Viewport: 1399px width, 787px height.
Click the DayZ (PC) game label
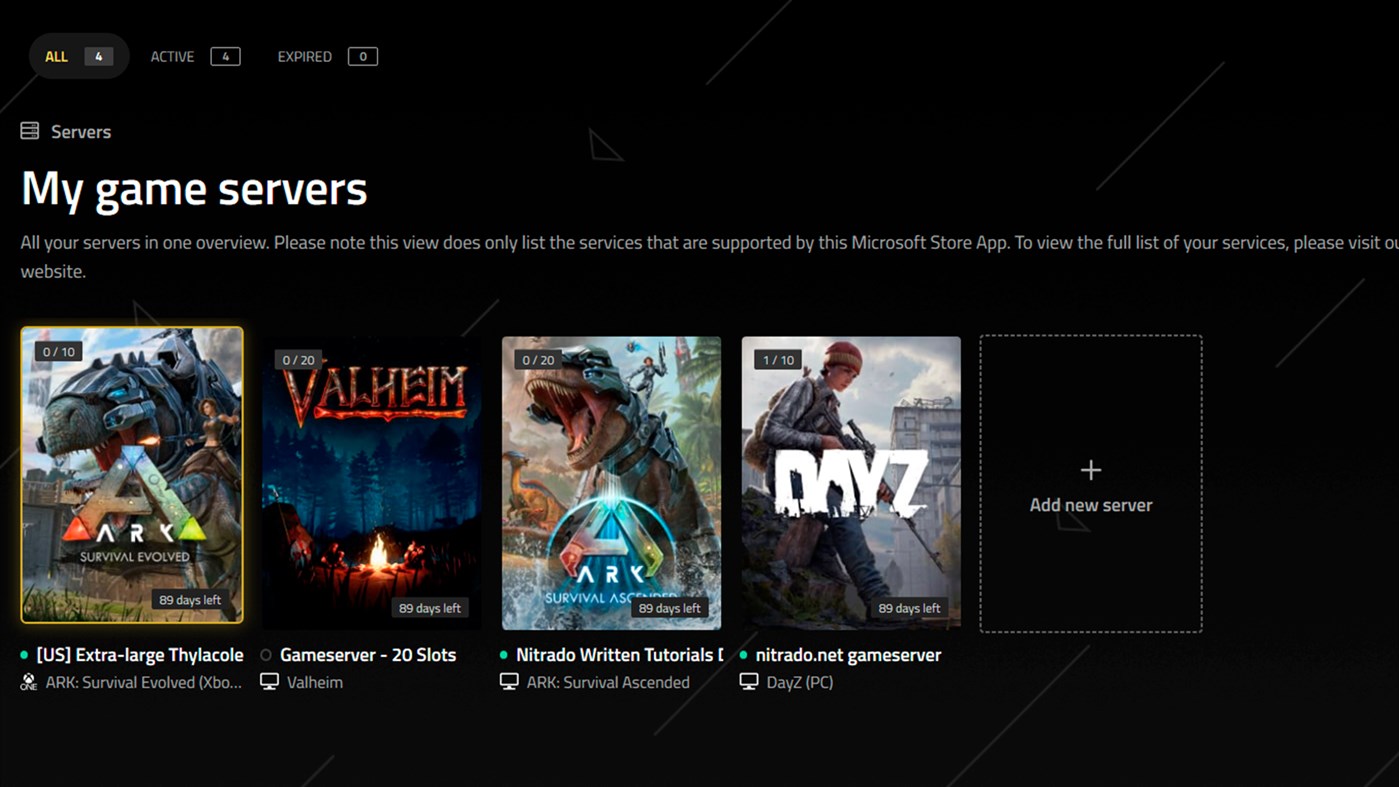coord(800,683)
